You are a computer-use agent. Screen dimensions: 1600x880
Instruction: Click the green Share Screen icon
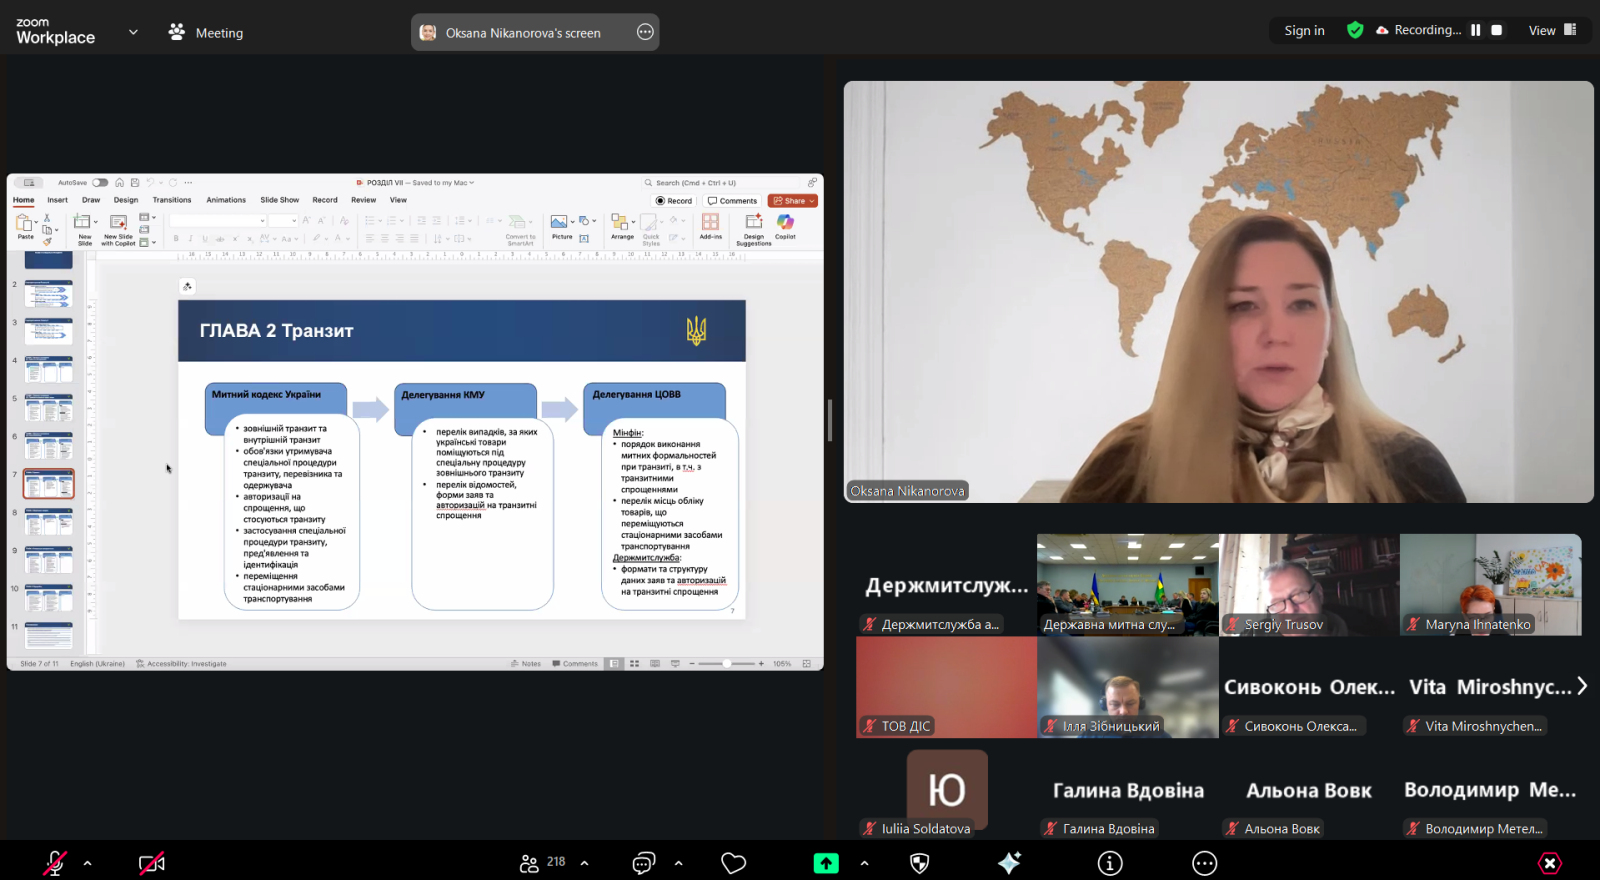pyautogui.click(x=826, y=863)
